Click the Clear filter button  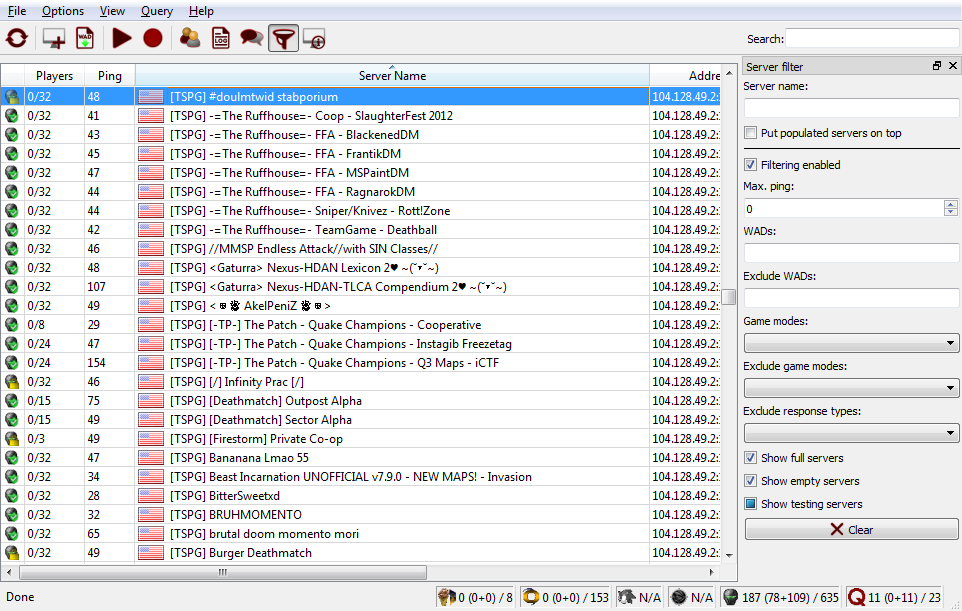point(851,530)
